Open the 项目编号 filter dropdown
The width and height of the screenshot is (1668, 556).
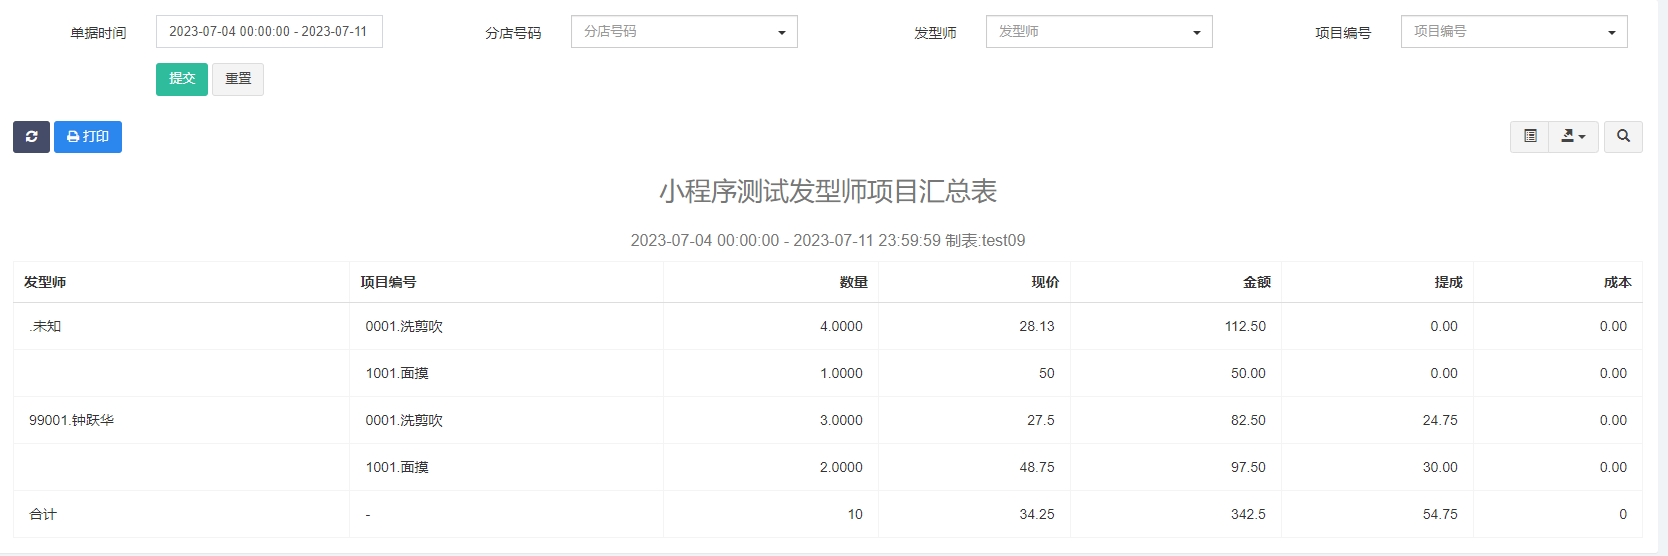(x=1514, y=31)
